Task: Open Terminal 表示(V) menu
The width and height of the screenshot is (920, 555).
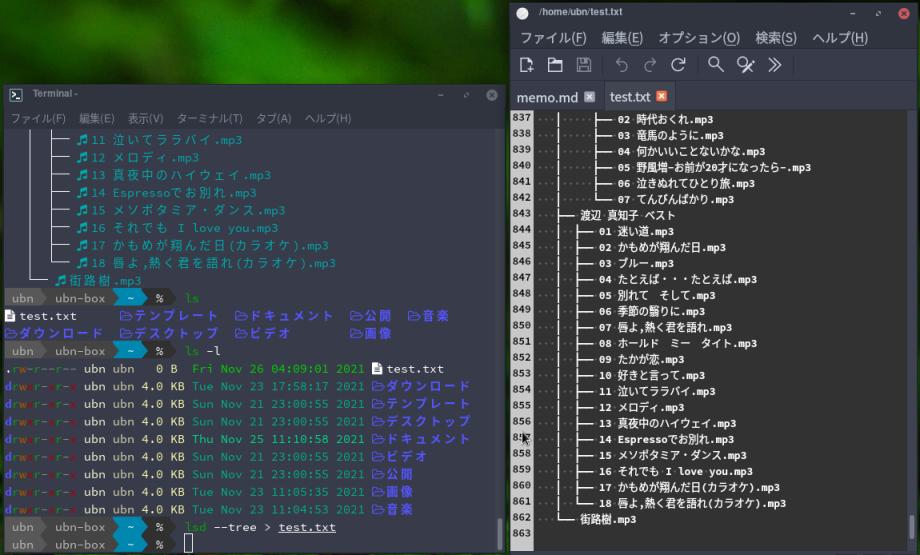Action: tap(146, 119)
